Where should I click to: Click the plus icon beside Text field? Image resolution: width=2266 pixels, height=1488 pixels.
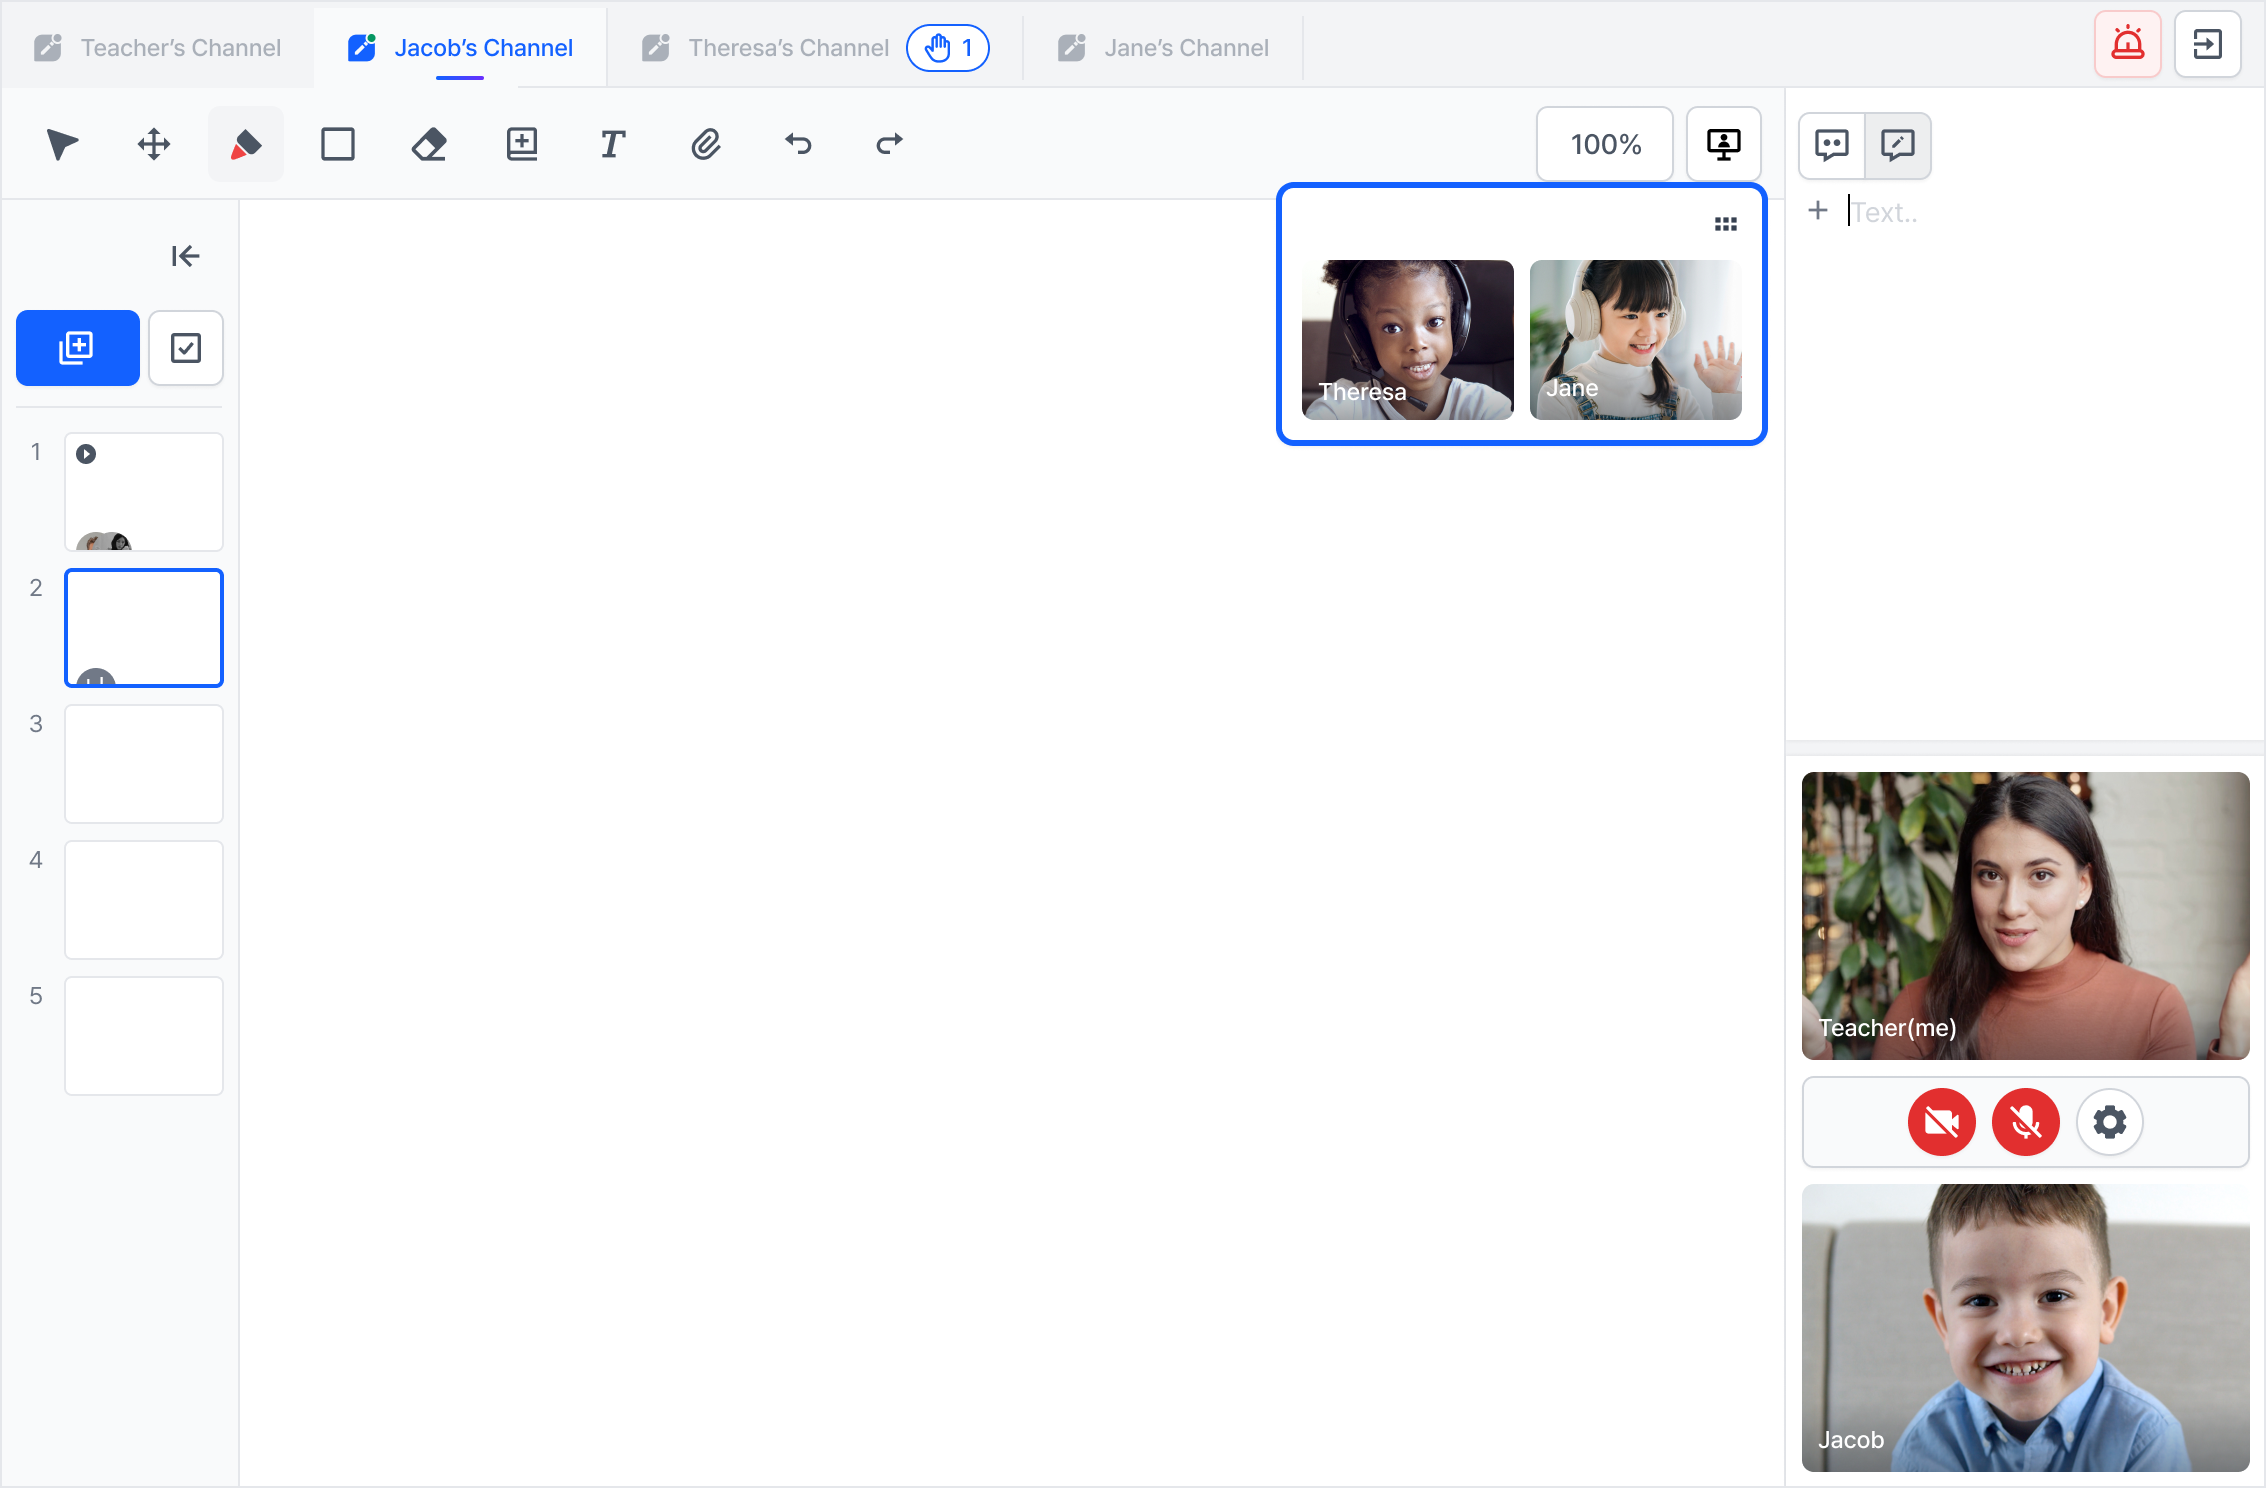(1818, 210)
